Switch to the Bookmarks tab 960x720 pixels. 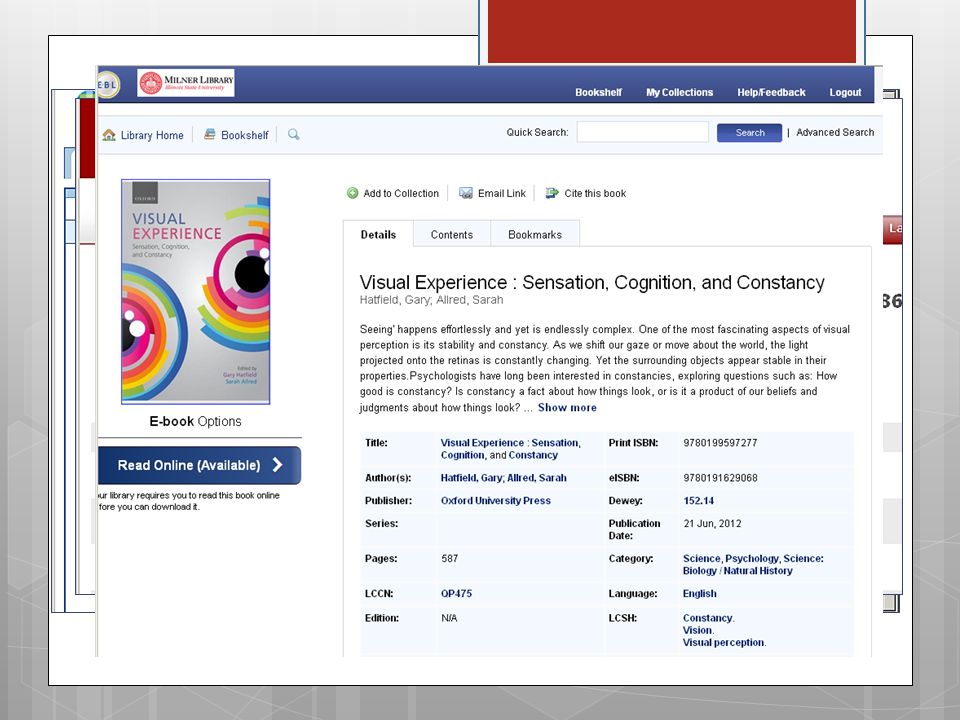coord(535,234)
